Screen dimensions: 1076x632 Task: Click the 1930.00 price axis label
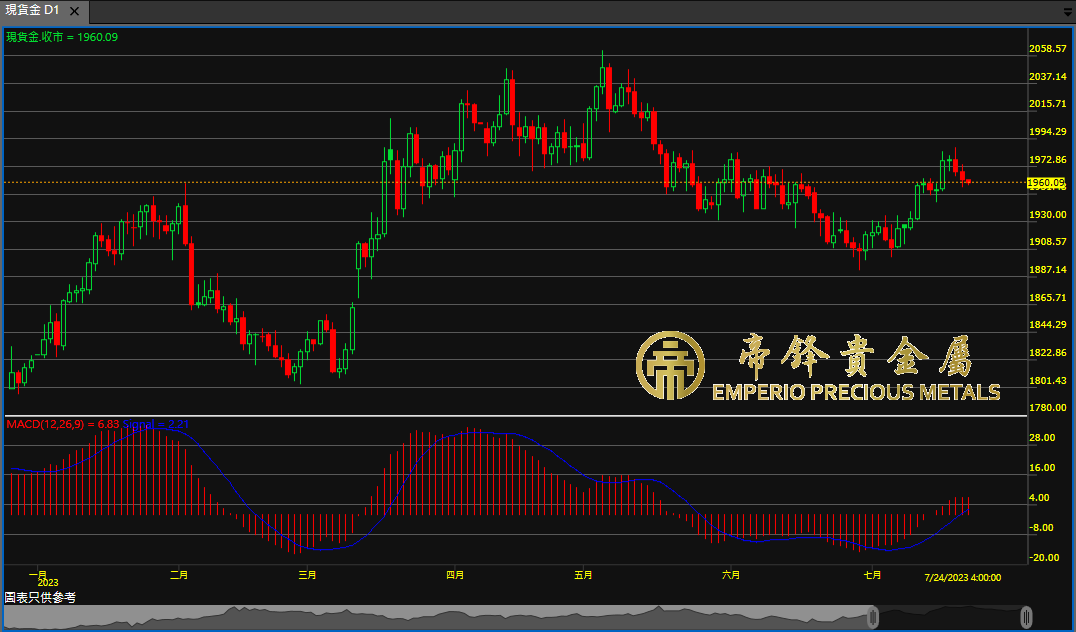coord(1048,214)
